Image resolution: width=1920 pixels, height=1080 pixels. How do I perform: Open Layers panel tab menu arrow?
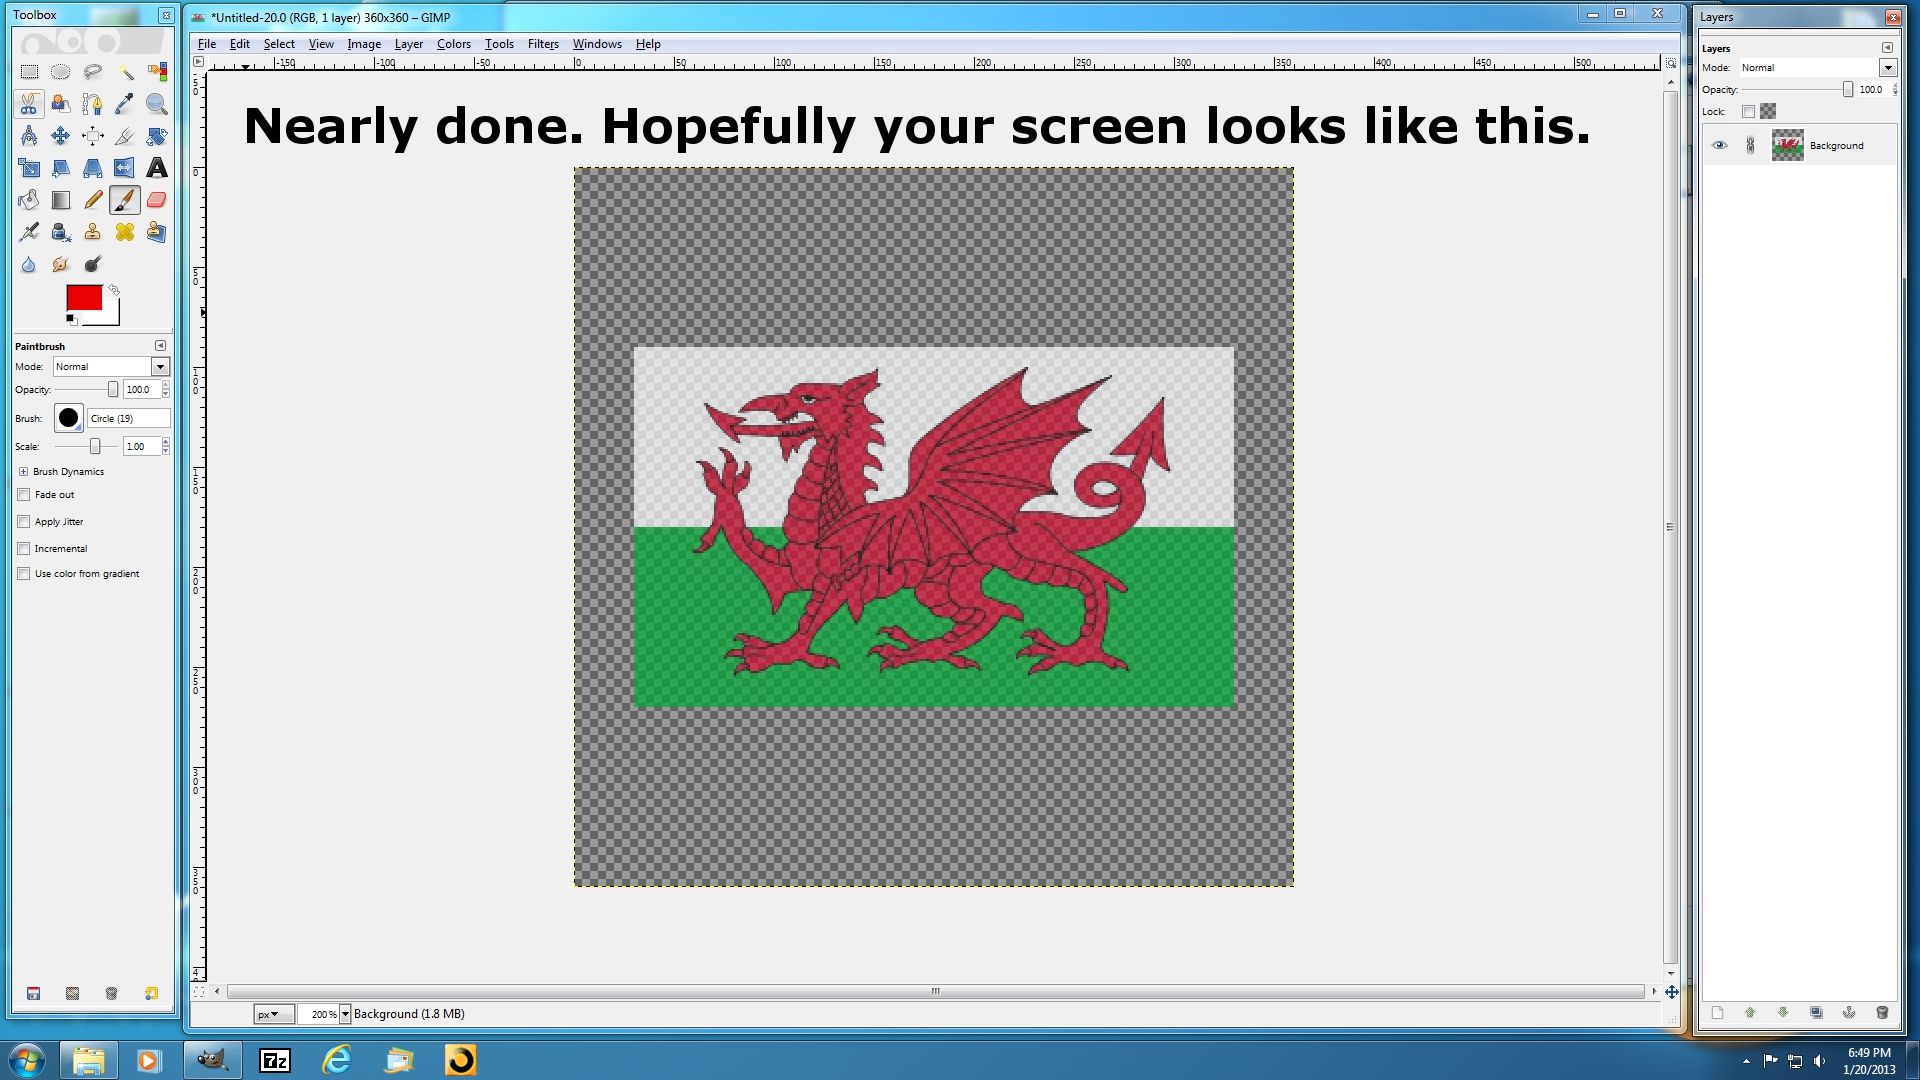click(1887, 48)
